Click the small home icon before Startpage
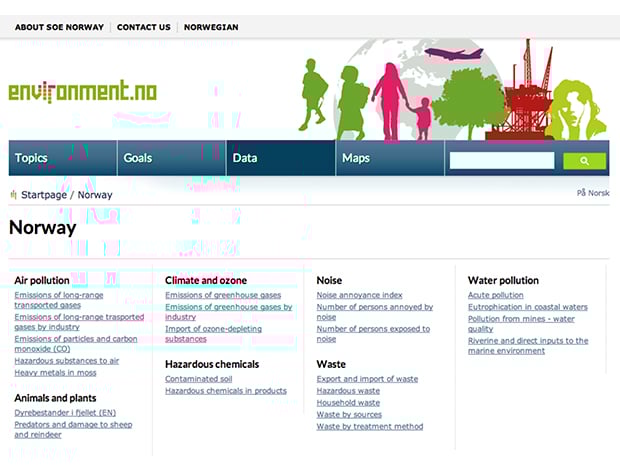 13,194
